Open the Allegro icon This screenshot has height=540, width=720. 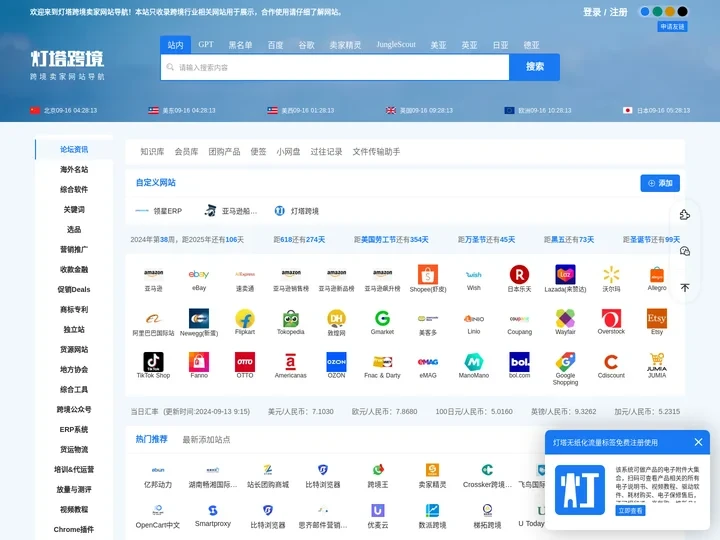click(657, 275)
